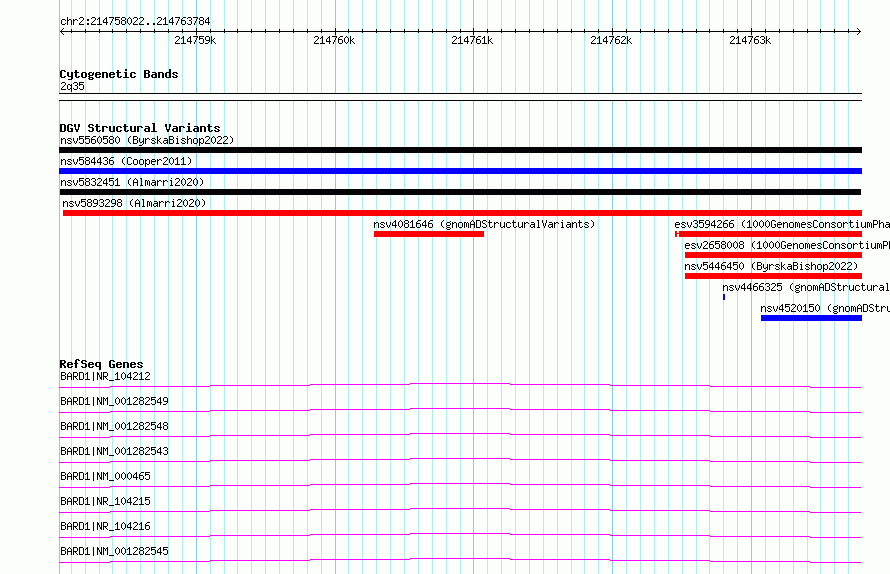Select the blue nsv584436 variant bar

460,171
